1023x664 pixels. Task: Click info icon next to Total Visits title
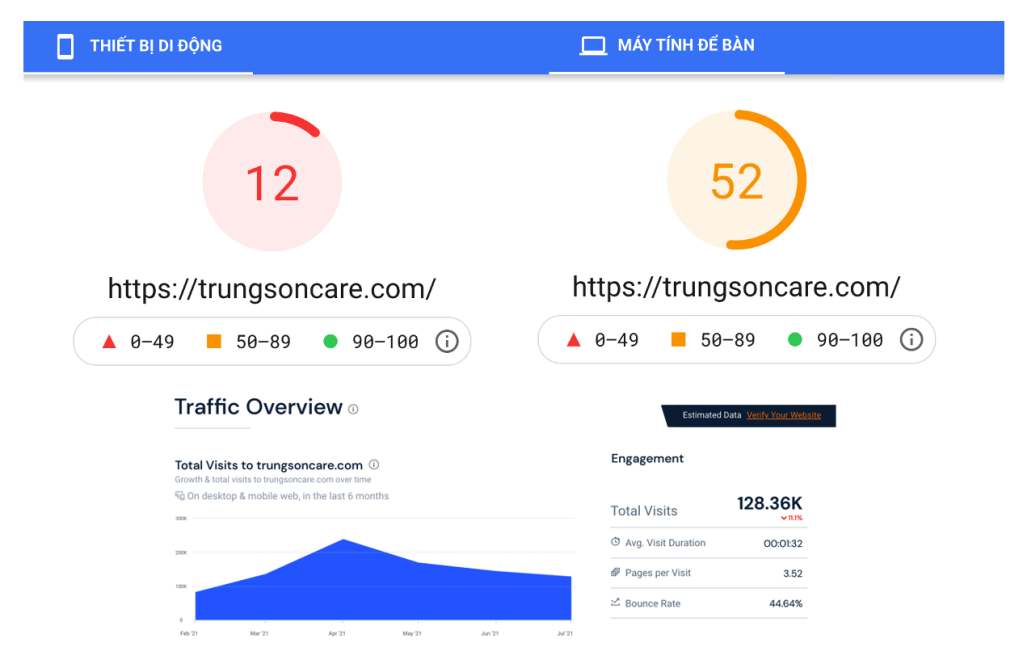coord(374,465)
